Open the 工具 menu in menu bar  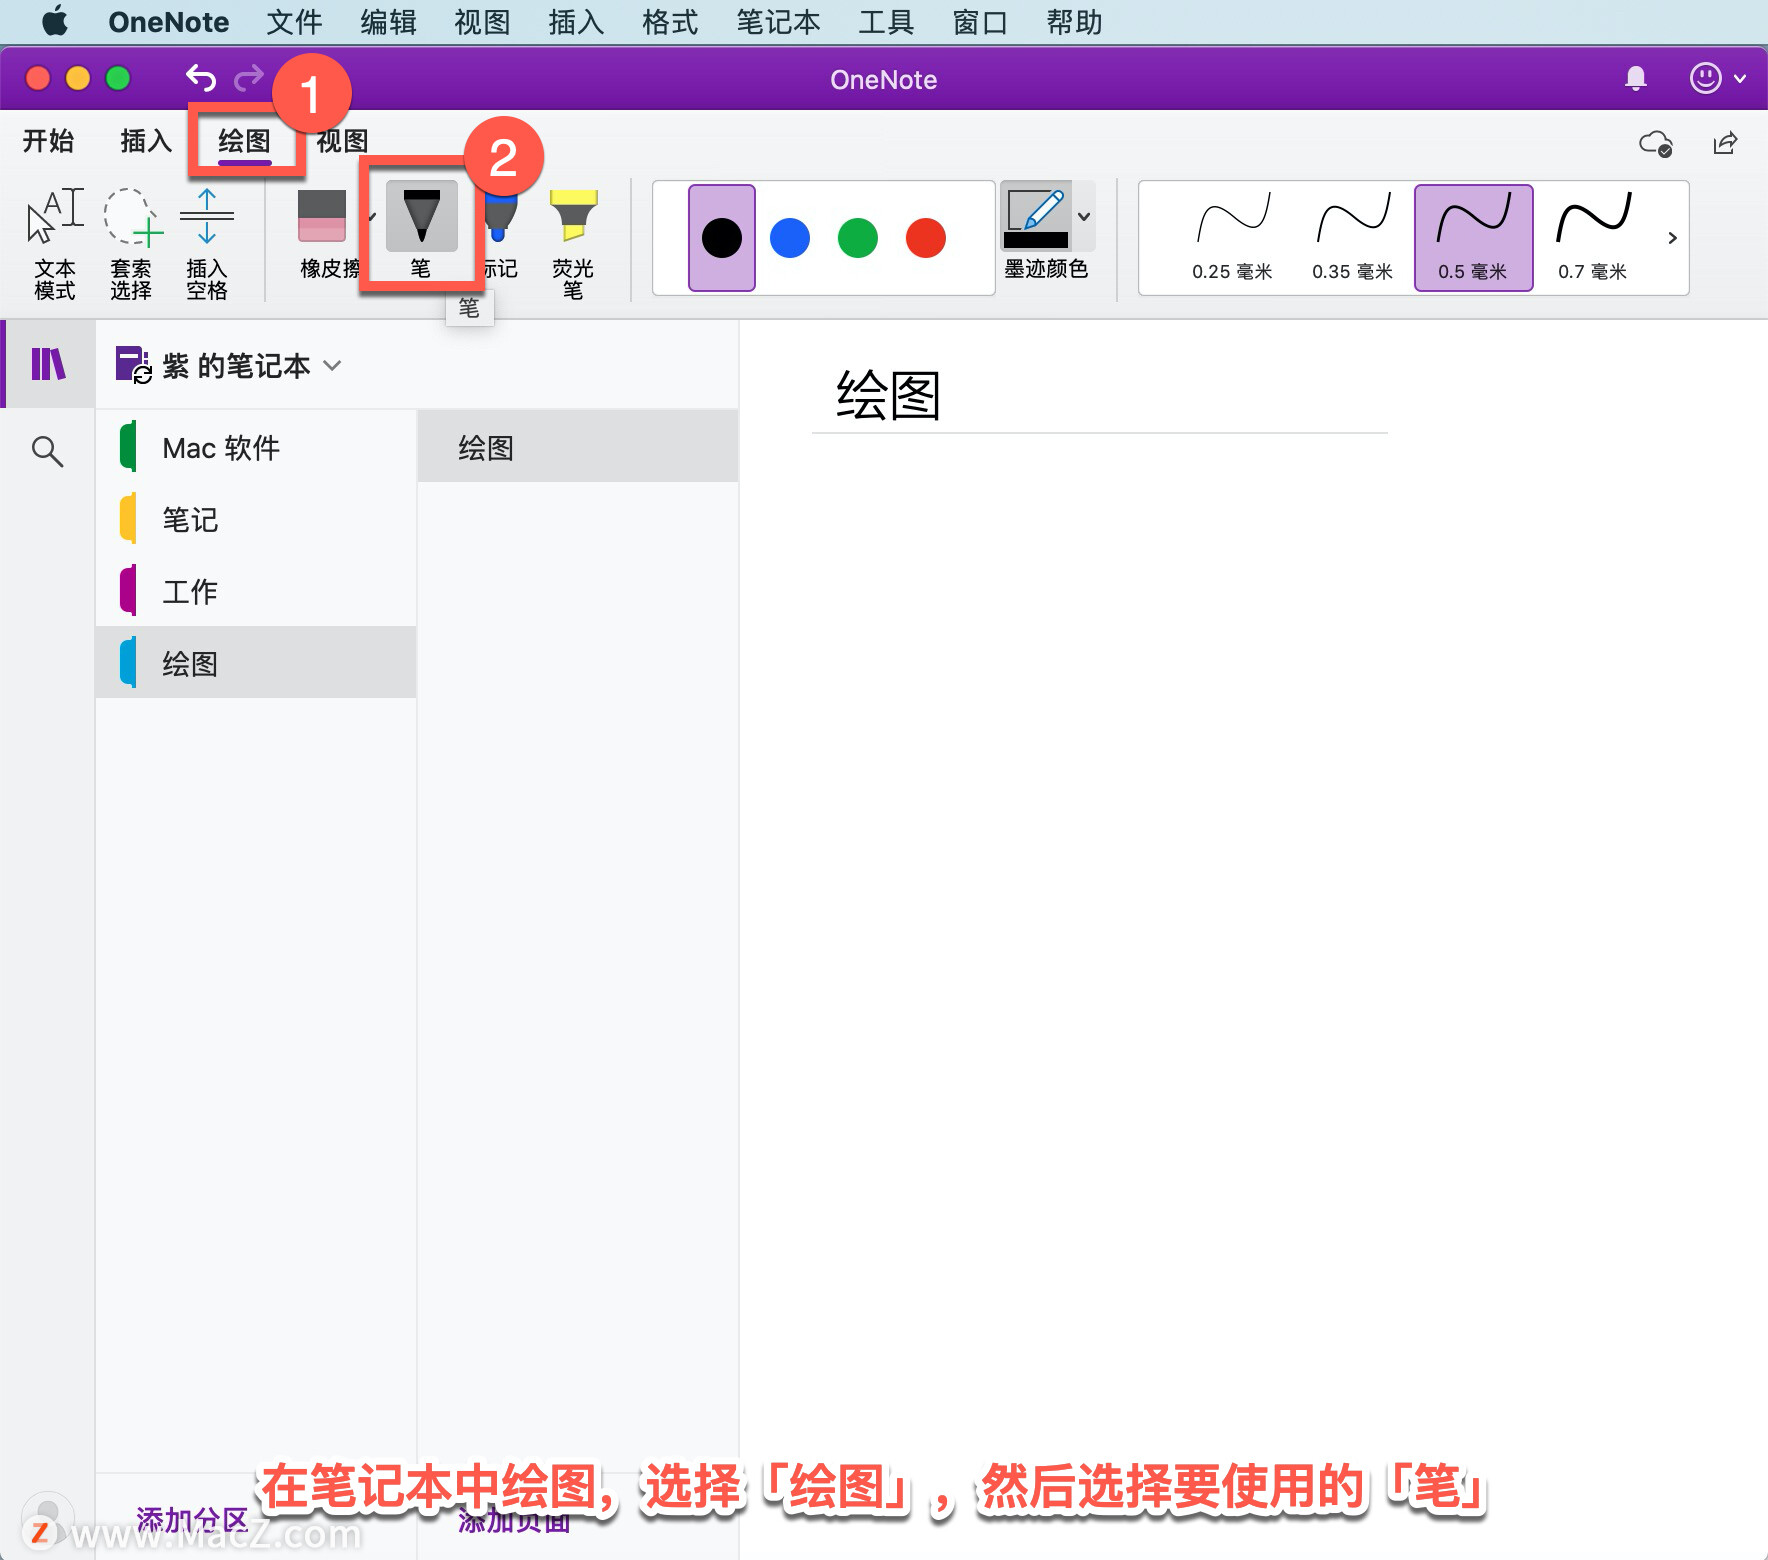tap(886, 22)
